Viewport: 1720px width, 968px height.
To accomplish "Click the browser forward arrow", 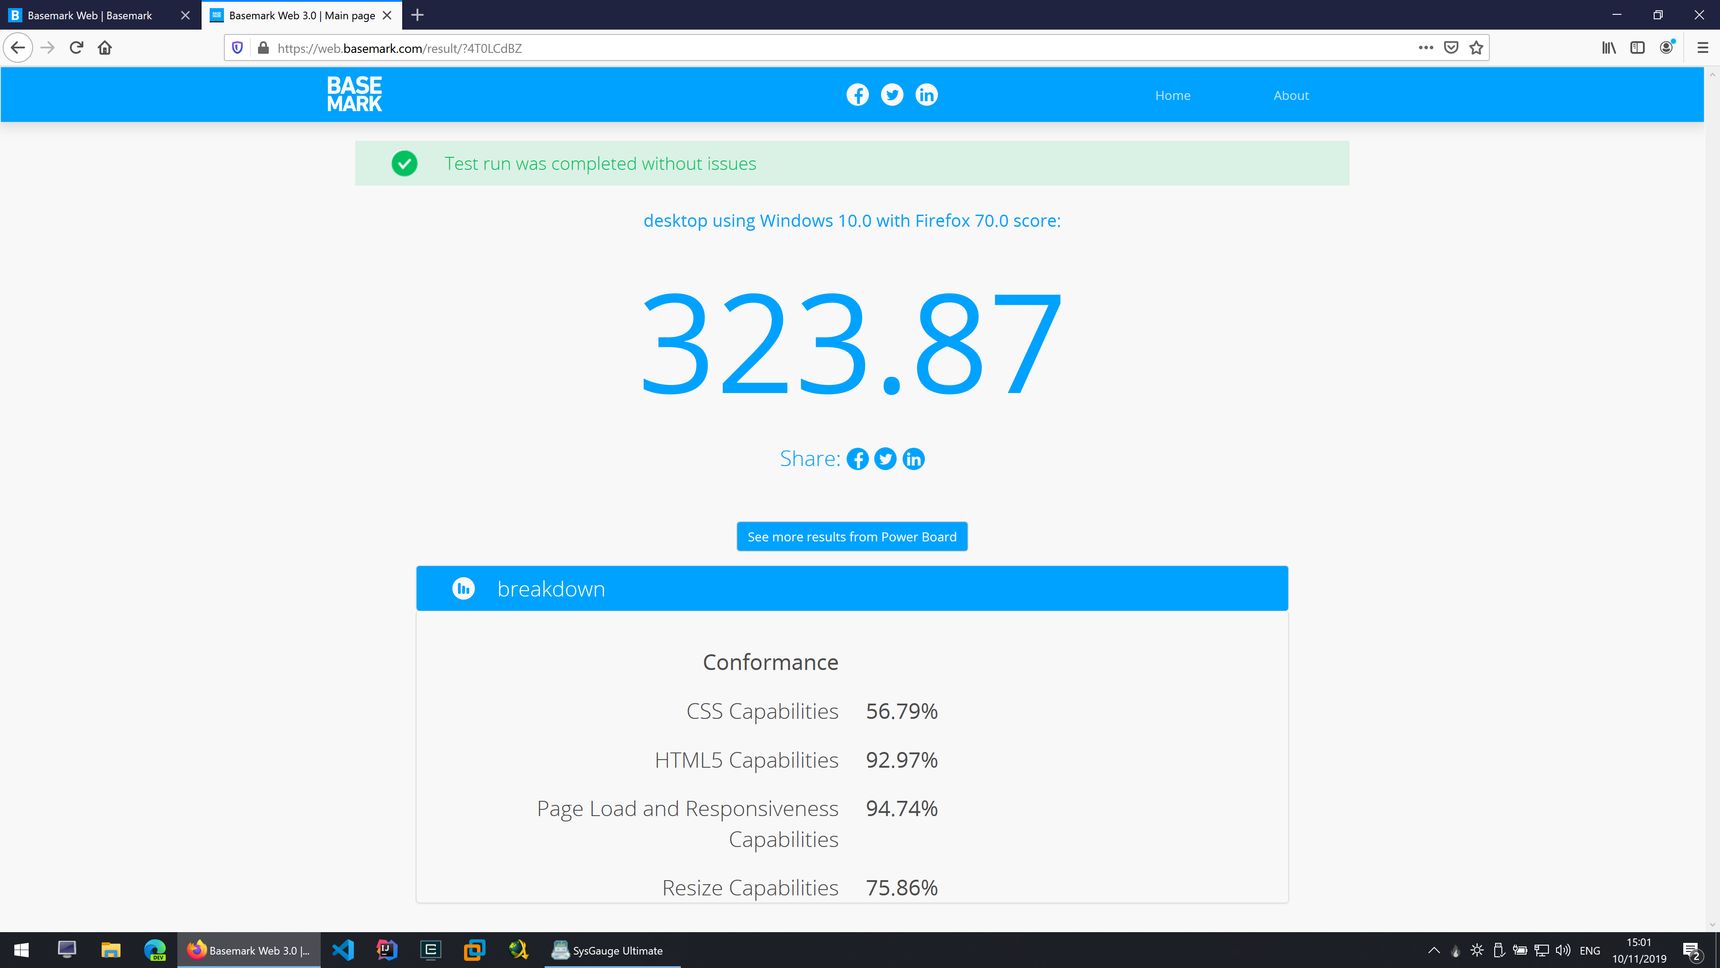I will click(x=47, y=47).
